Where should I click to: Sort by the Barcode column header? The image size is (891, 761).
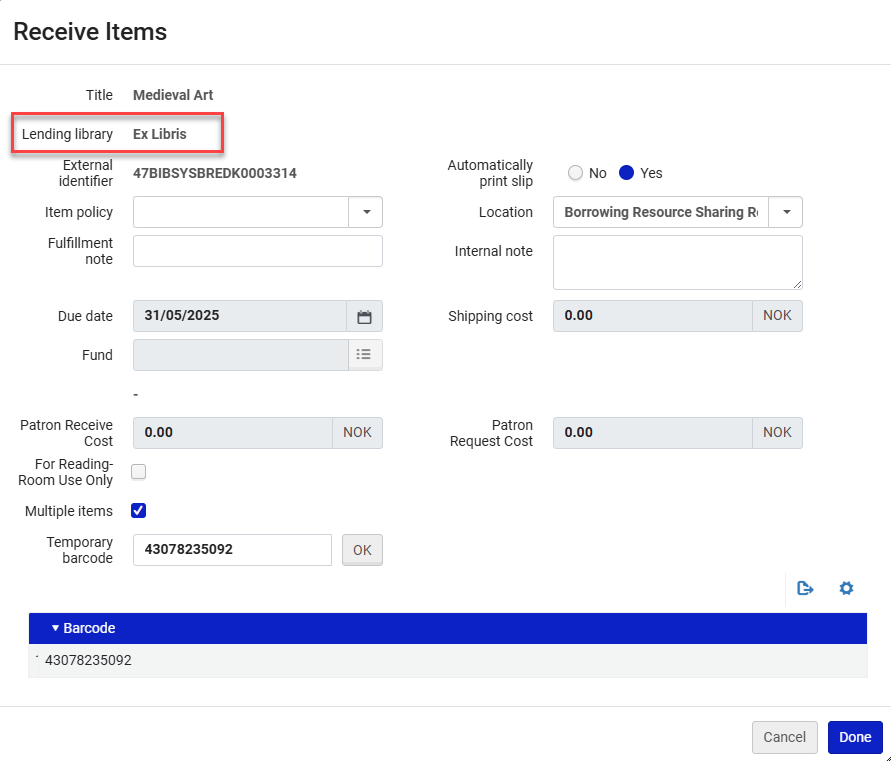89,628
